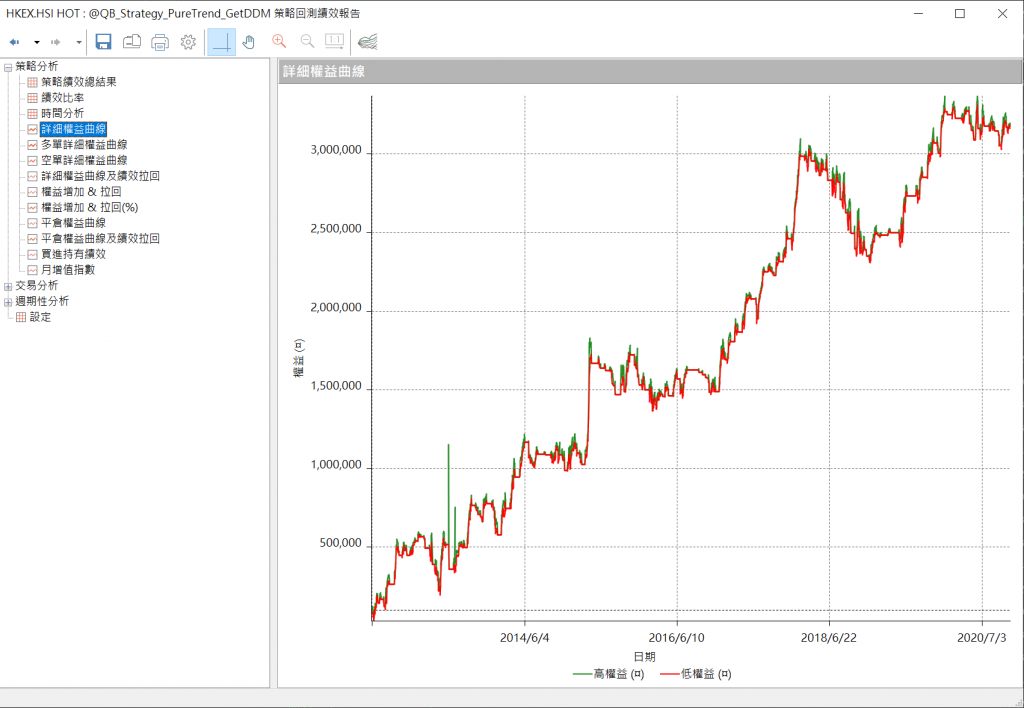Click the multi-line chart toolbar icon
This screenshot has width=1024, height=708.
368,42
